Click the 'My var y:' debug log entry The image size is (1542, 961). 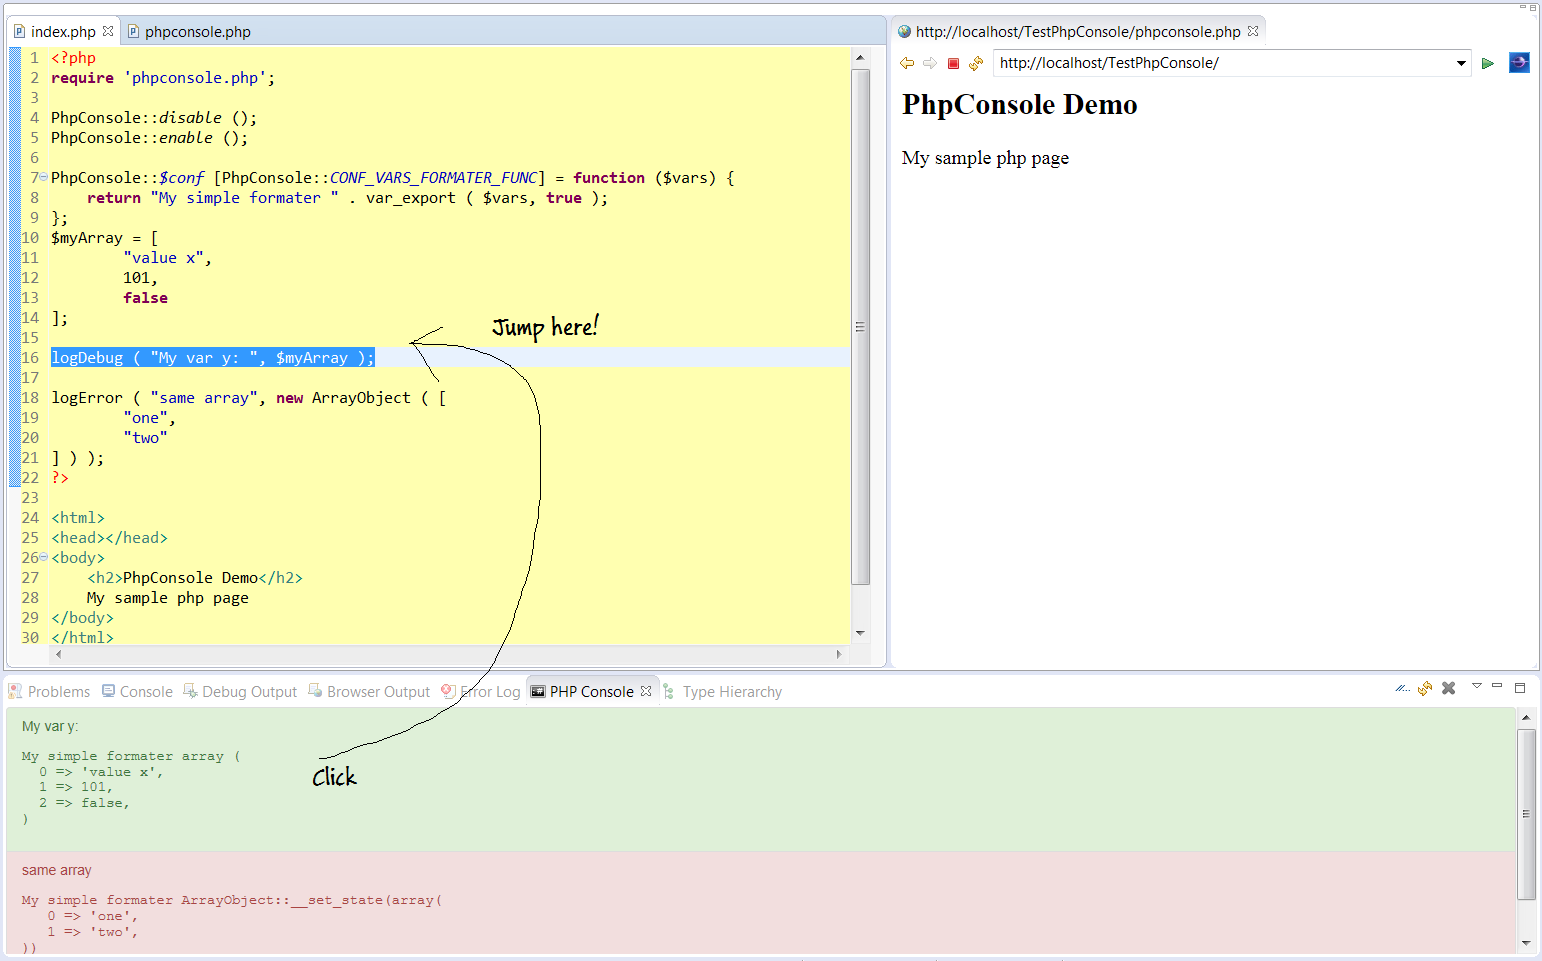[761, 779]
